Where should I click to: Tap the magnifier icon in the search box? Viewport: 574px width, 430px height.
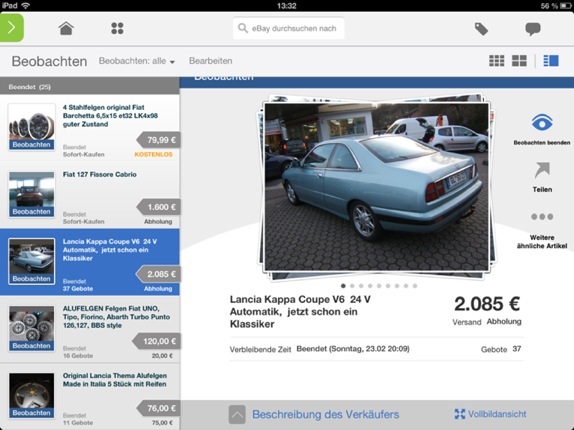242,28
